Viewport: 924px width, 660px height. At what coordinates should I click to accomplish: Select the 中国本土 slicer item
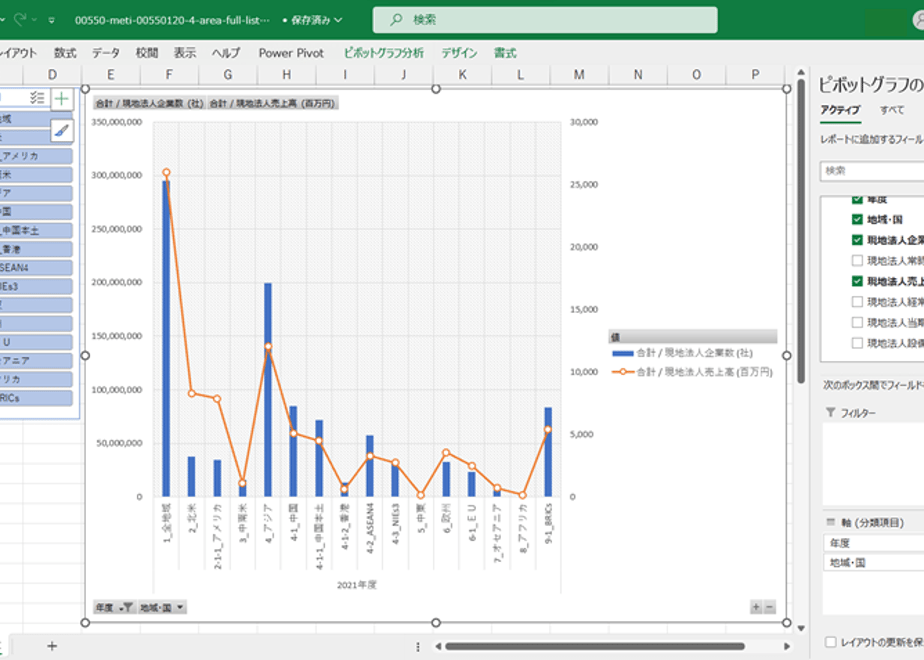point(35,230)
